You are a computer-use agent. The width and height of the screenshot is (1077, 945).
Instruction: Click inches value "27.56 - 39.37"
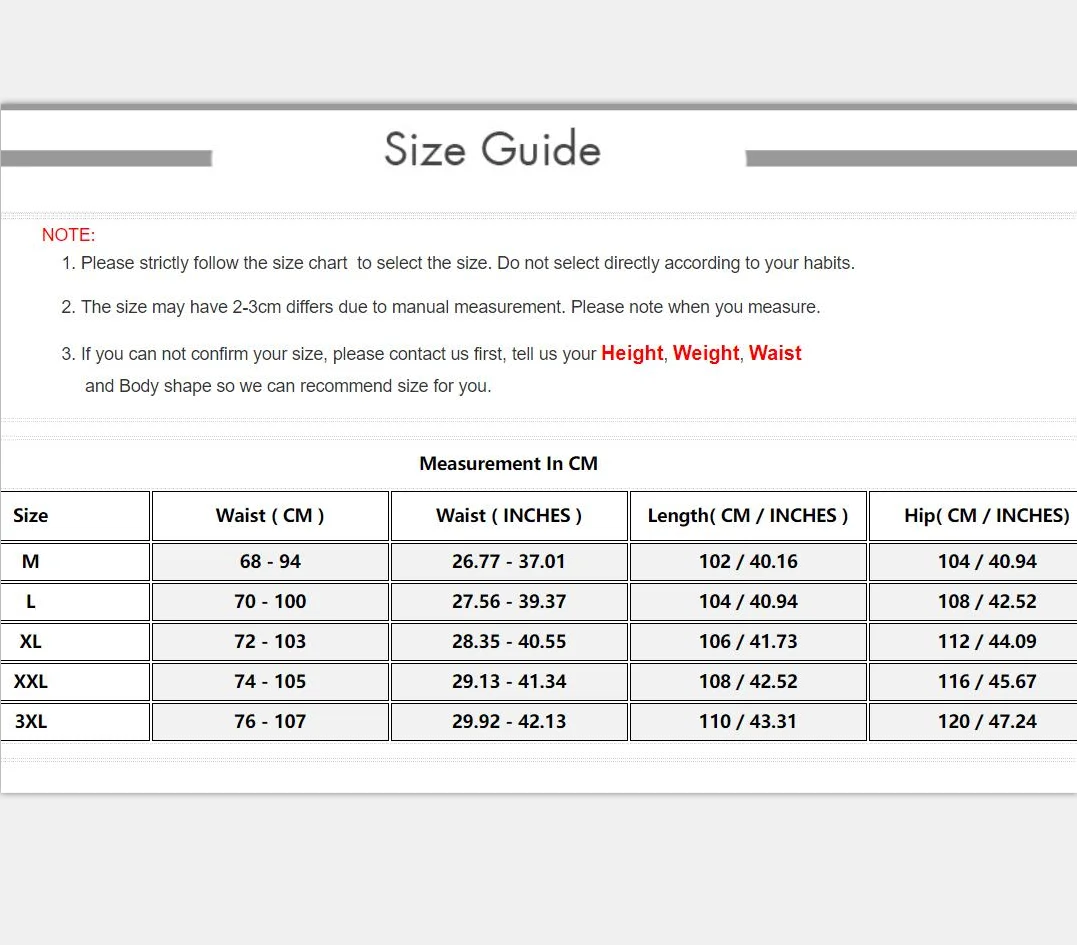click(x=509, y=602)
